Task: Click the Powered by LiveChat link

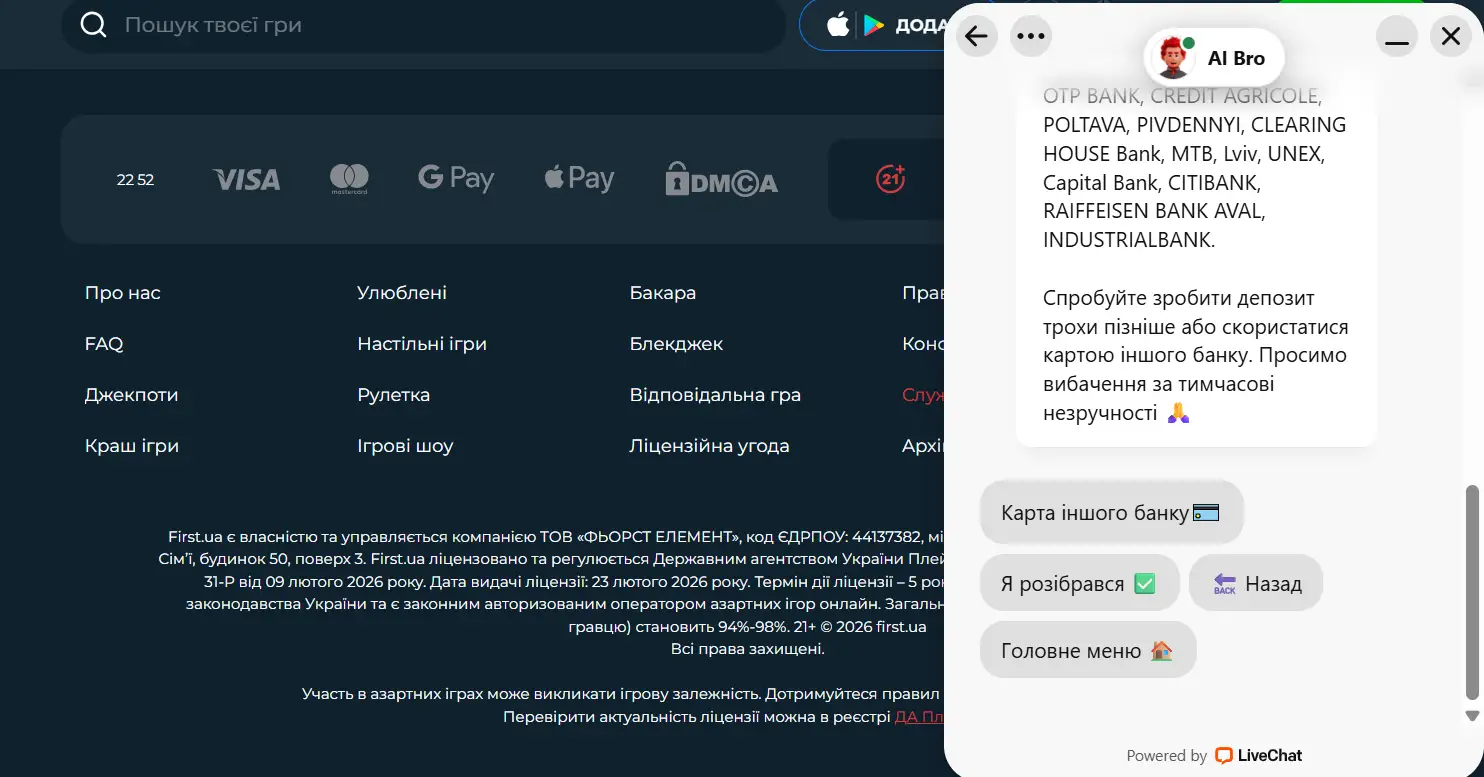Action: tap(1214, 756)
